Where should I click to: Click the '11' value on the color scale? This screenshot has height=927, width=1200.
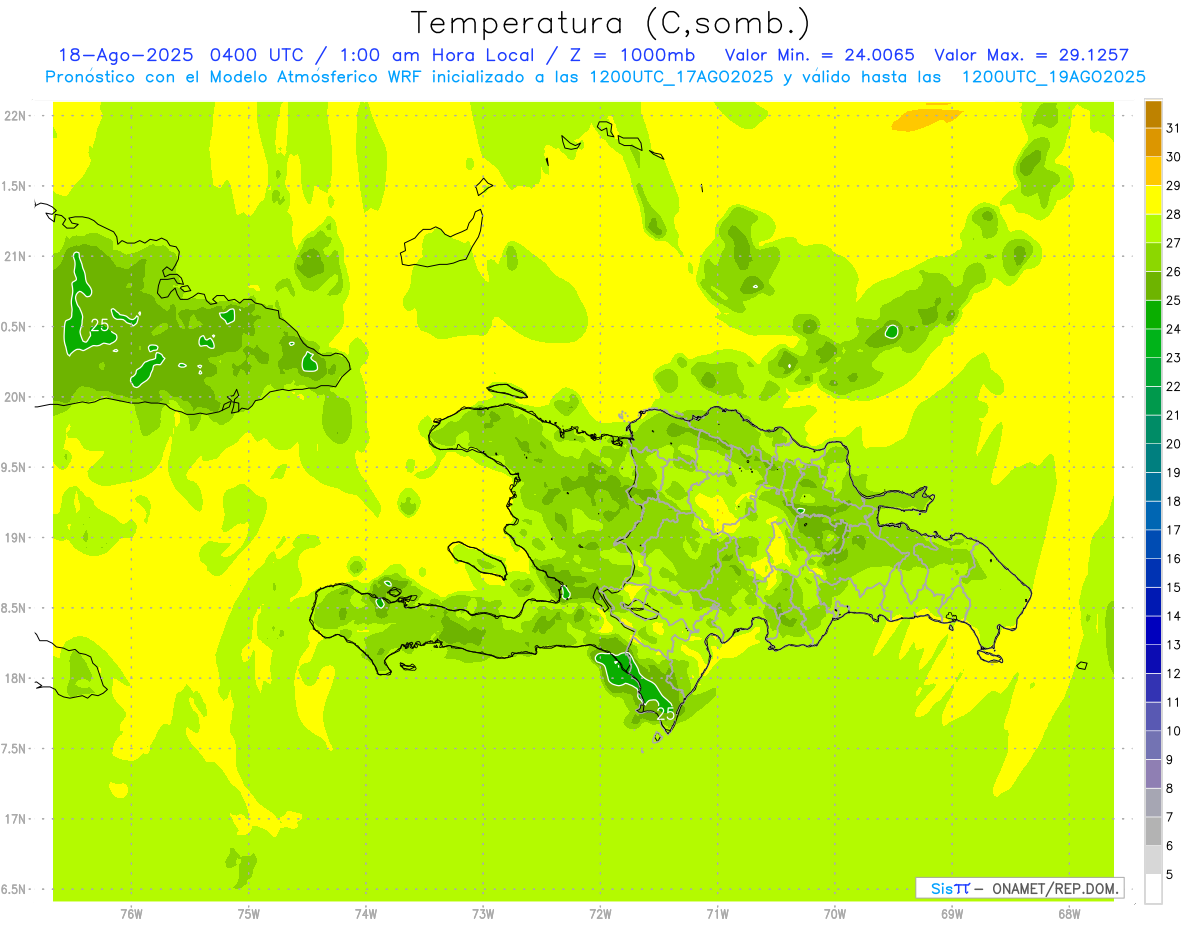[x=1173, y=702]
